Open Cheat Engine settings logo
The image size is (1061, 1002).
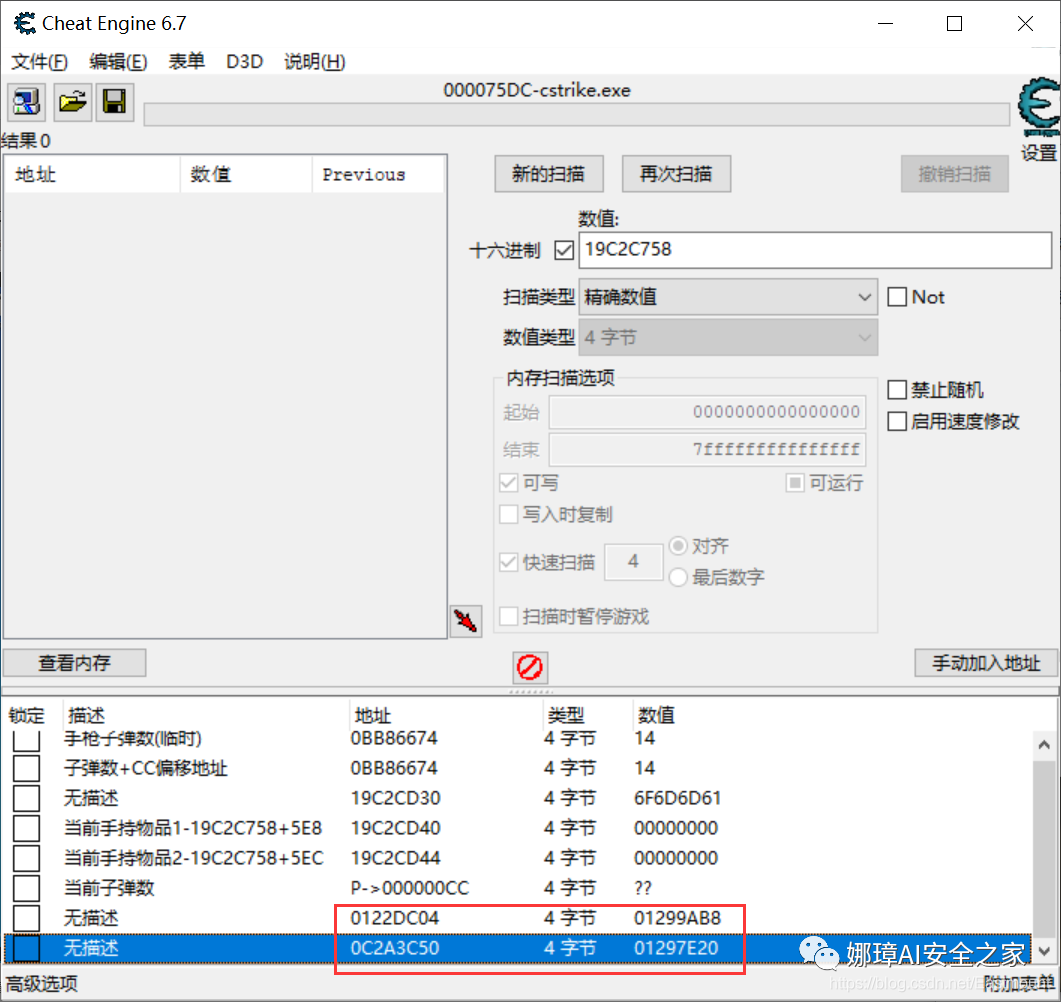(1039, 108)
